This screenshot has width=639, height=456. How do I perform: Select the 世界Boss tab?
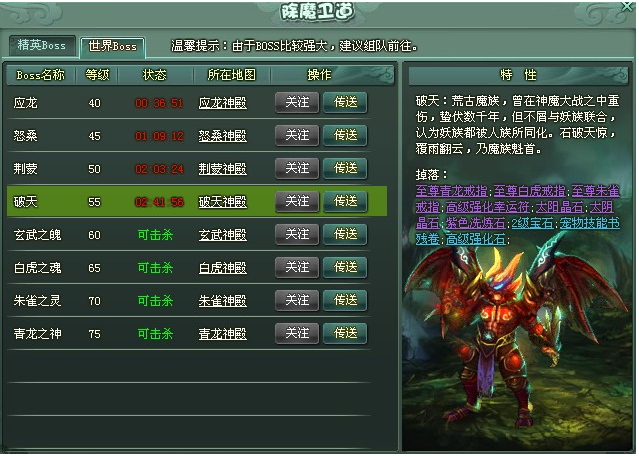click(112, 46)
